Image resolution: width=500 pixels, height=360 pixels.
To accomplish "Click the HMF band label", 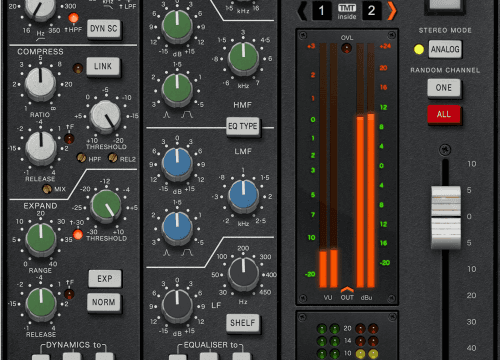I will pyautogui.click(x=242, y=105).
